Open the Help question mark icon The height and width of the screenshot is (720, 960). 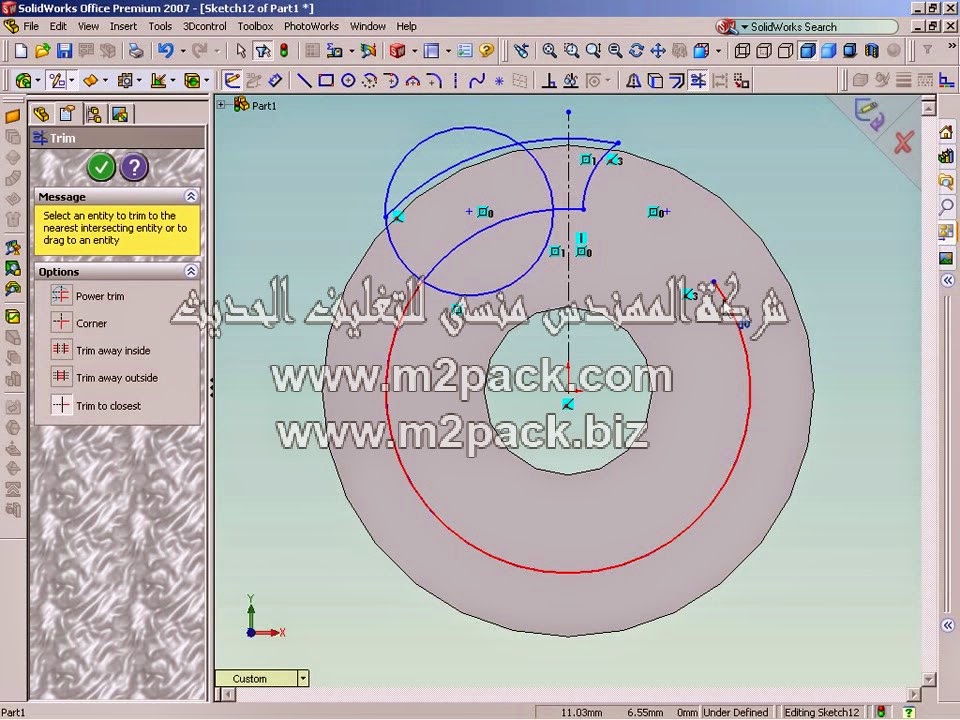click(487, 51)
